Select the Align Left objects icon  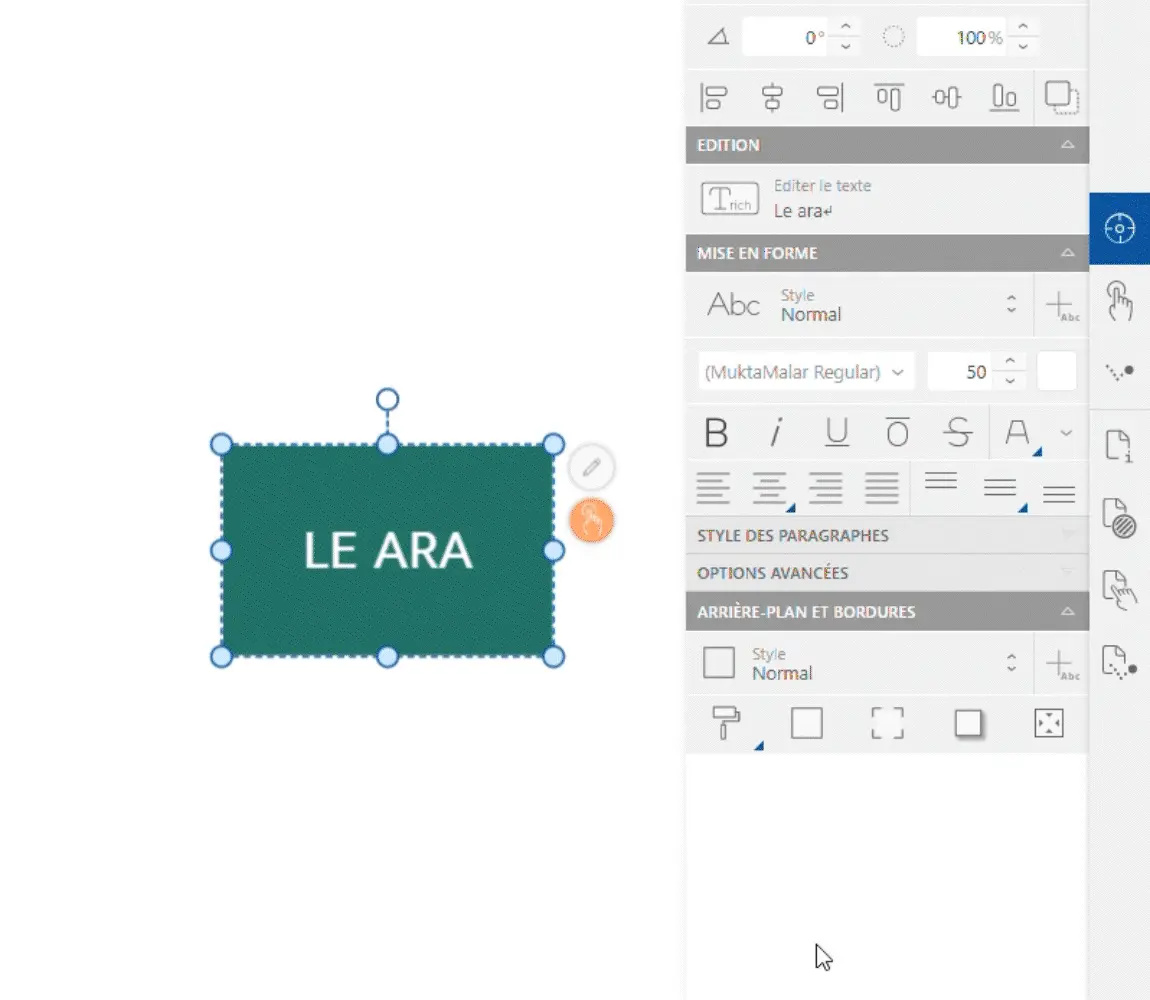tap(713, 97)
